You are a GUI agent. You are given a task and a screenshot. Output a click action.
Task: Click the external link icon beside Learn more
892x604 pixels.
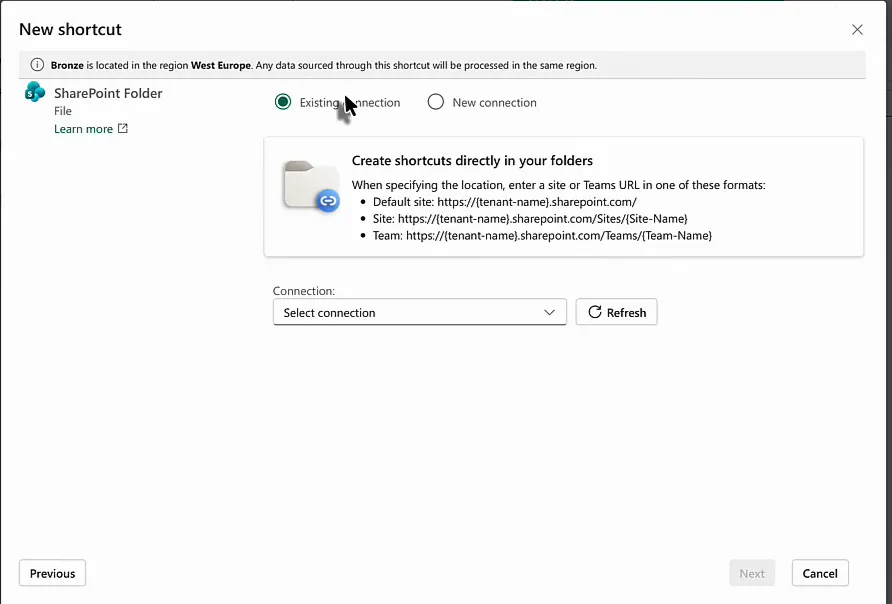(x=123, y=129)
